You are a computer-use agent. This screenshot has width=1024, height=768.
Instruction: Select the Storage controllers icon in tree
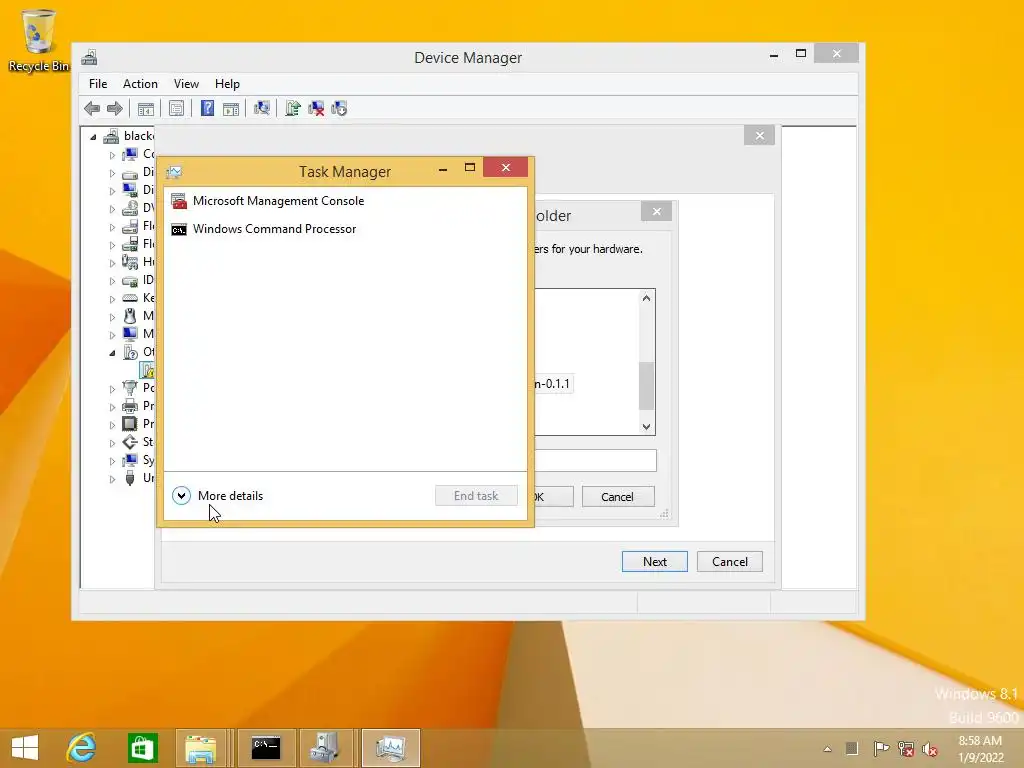130,442
